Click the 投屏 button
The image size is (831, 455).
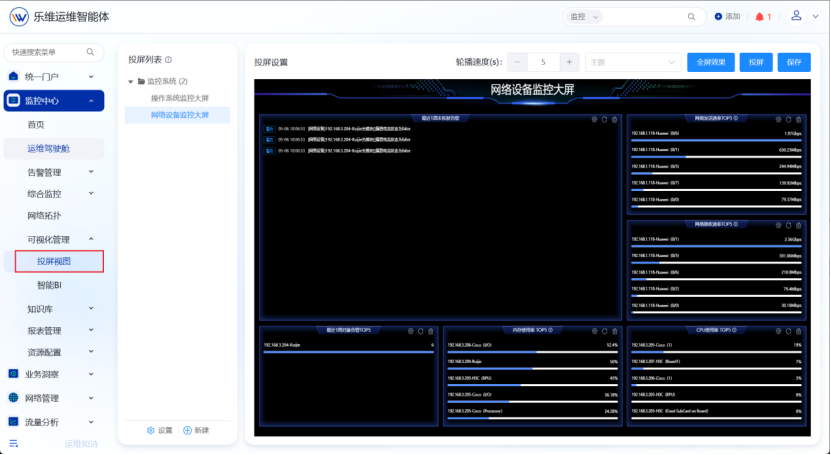(x=756, y=62)
